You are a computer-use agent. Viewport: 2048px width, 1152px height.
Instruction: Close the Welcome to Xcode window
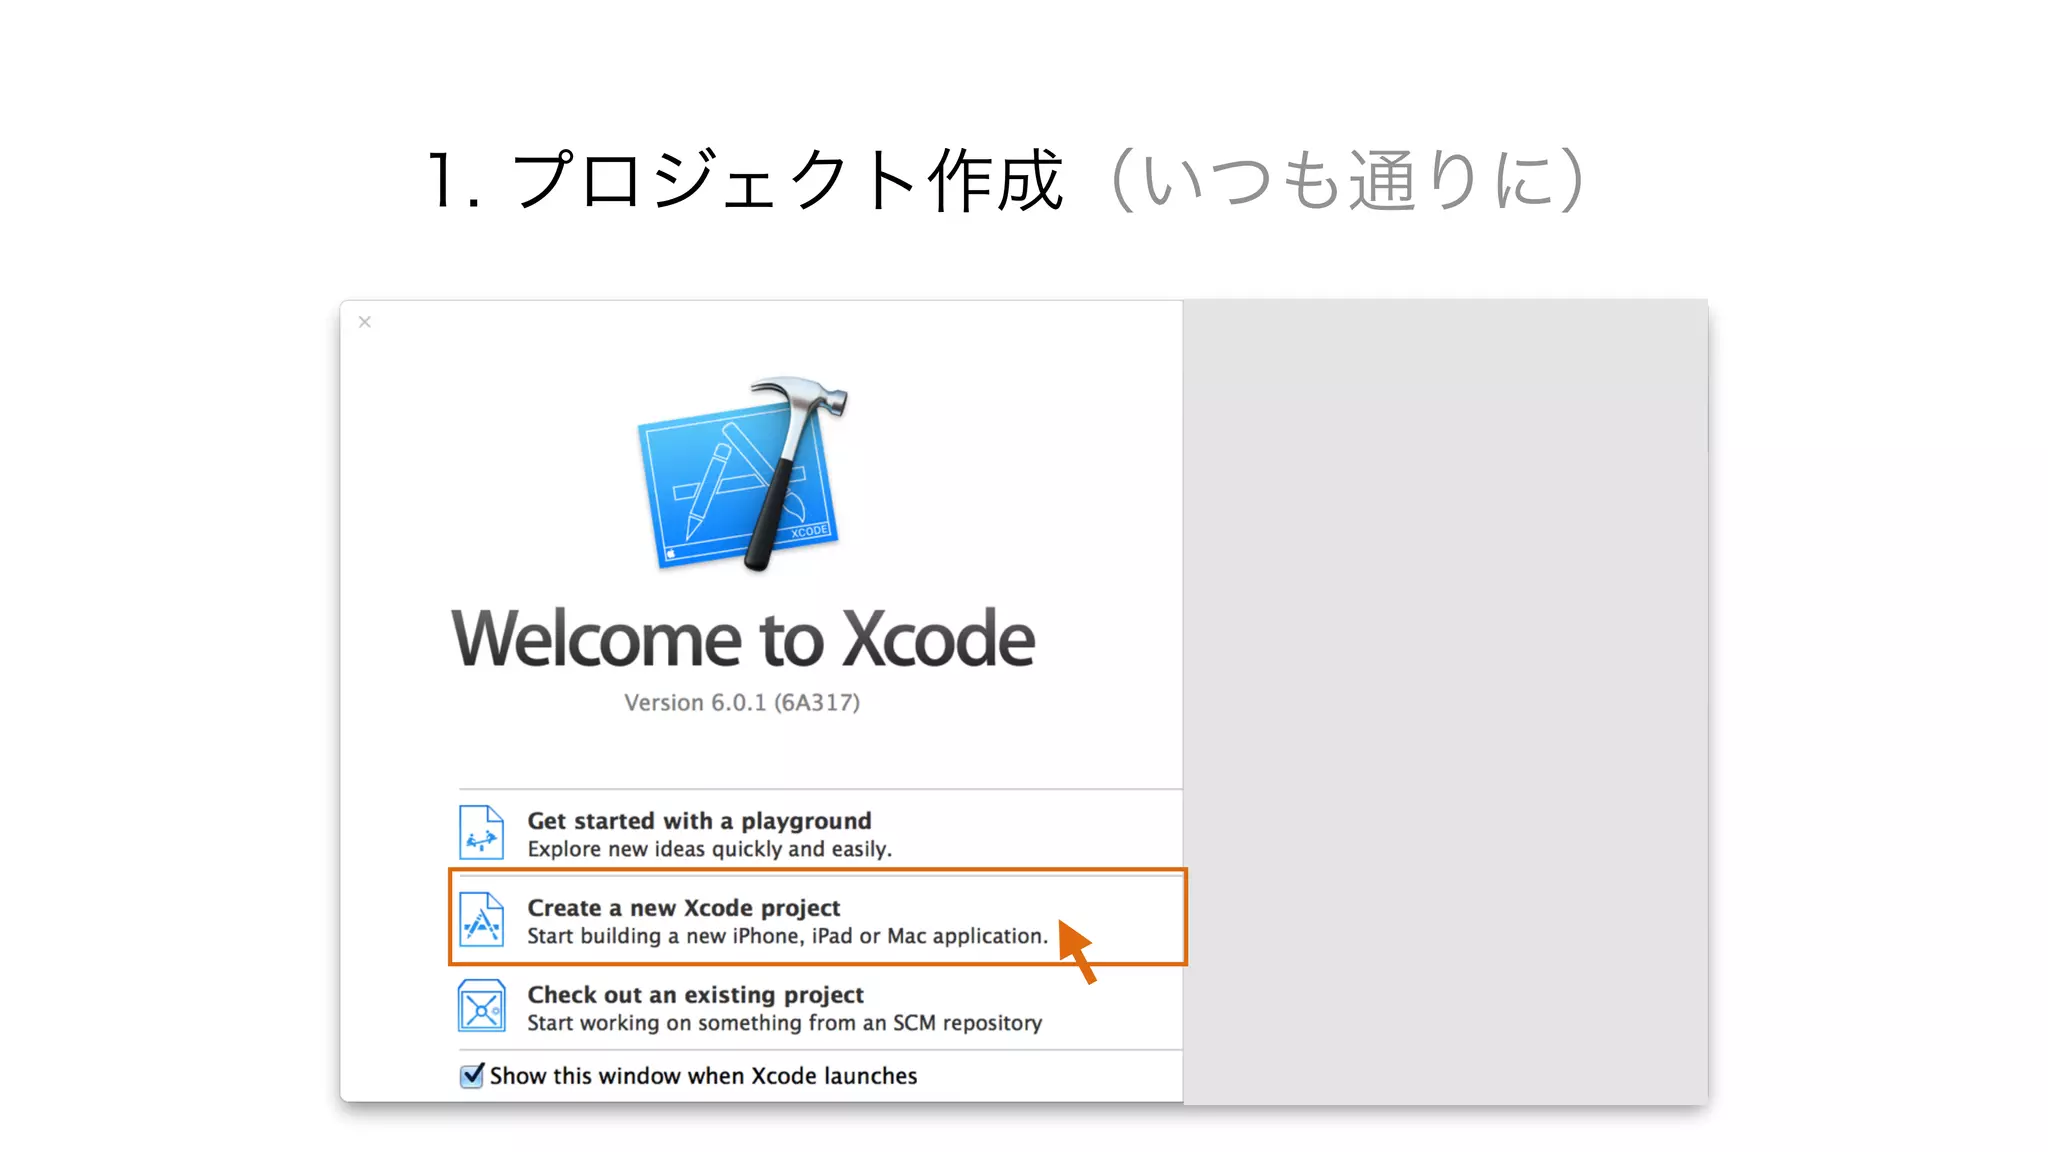365,322
